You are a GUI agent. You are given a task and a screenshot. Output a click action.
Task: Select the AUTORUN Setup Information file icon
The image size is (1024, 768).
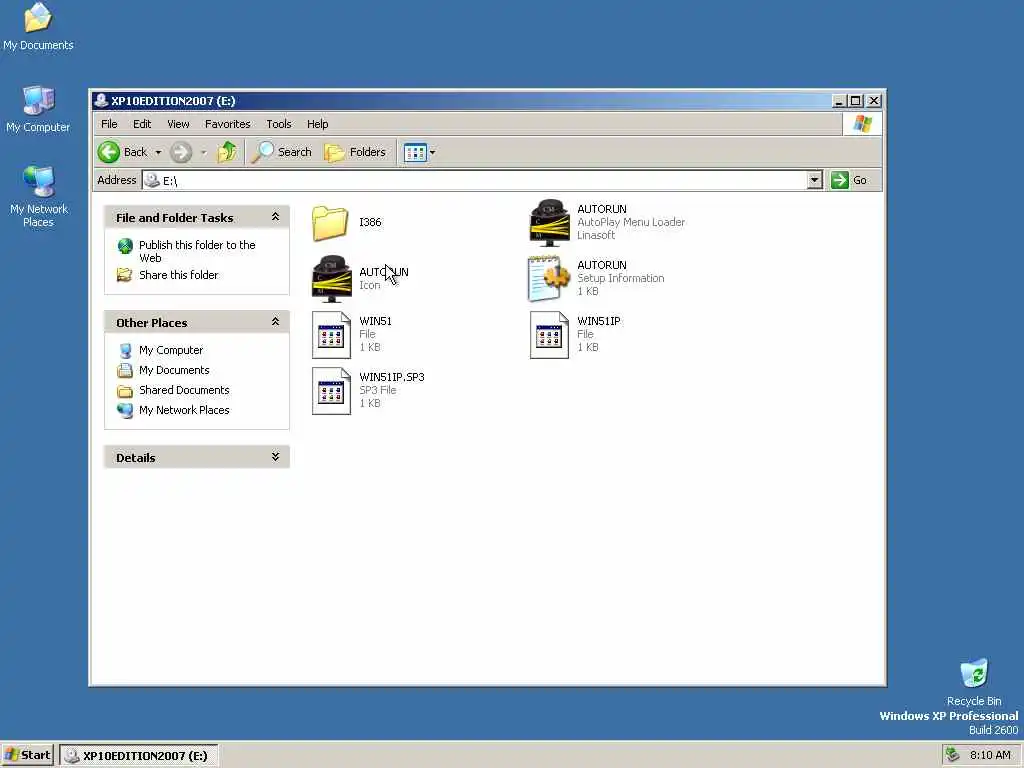pyautogui.click(x=549, y=279)
